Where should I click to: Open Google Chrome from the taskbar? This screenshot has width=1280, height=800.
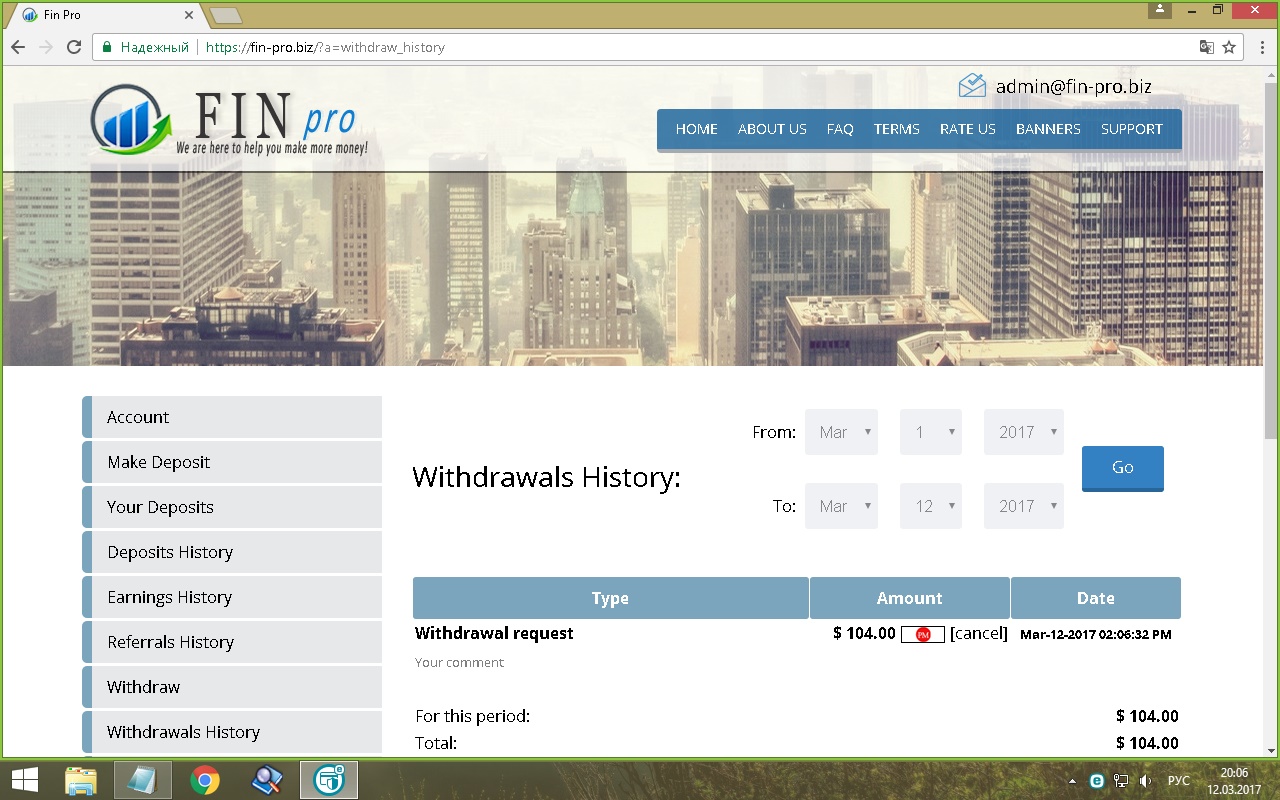tap(205, 780)
